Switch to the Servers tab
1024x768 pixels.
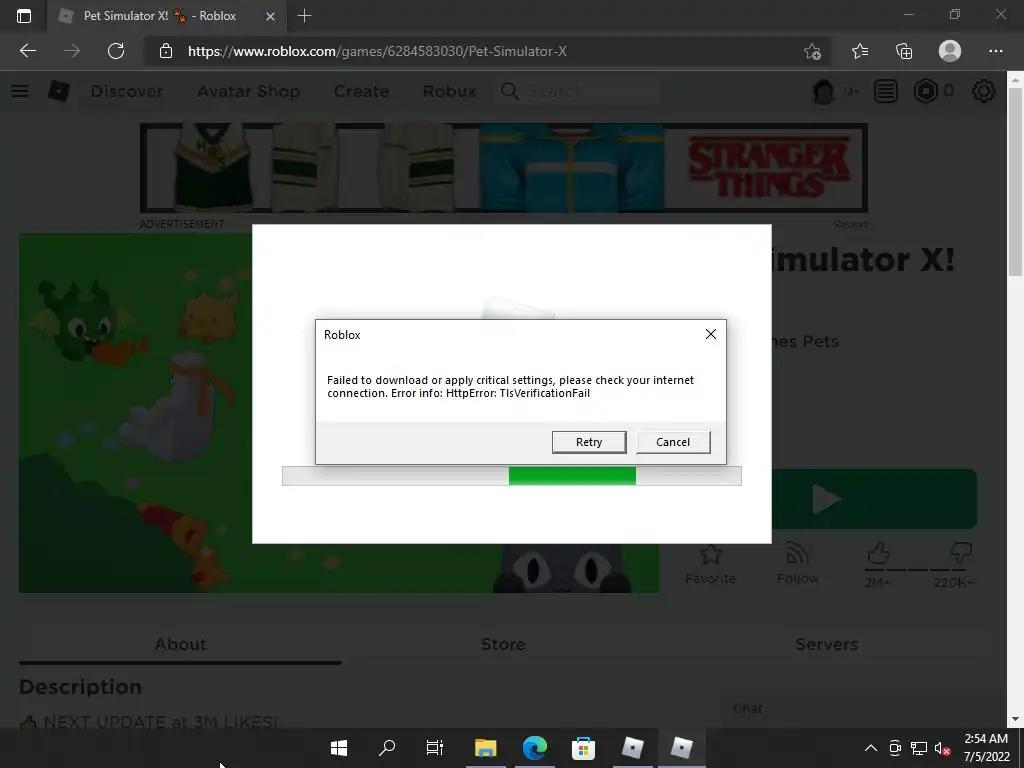tap(827, 645)
